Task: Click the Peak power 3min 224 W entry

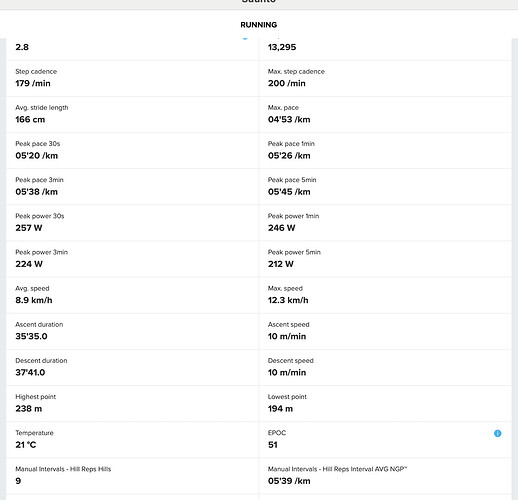Action: 132,259
